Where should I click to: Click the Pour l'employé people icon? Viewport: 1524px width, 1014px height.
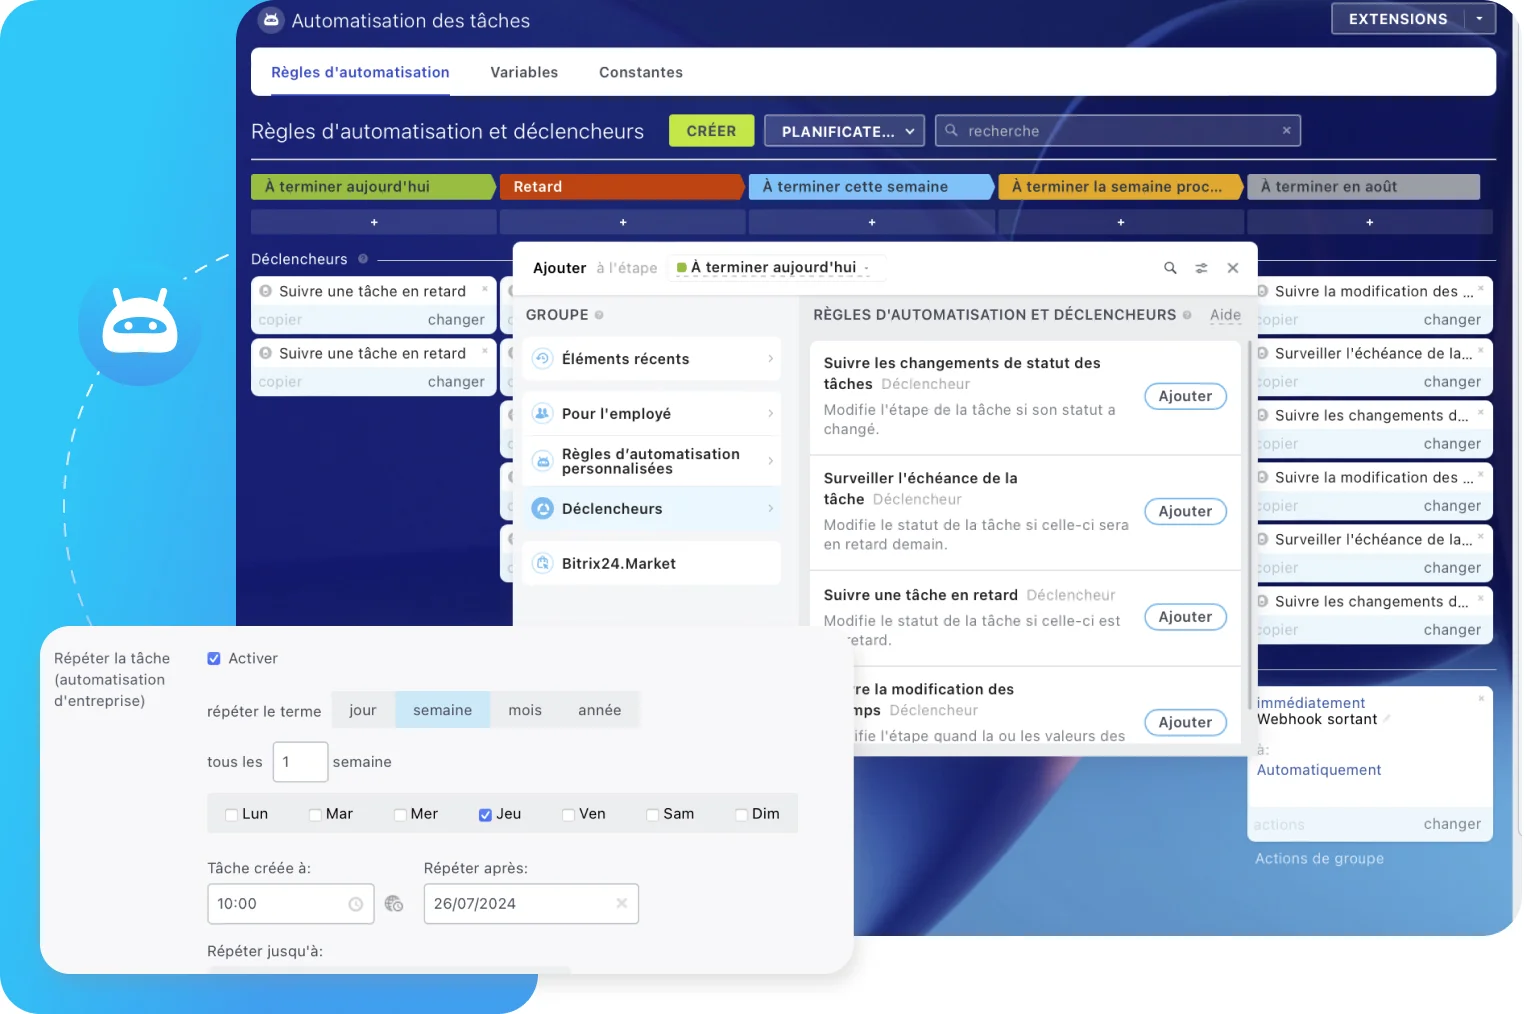[541, 412]
